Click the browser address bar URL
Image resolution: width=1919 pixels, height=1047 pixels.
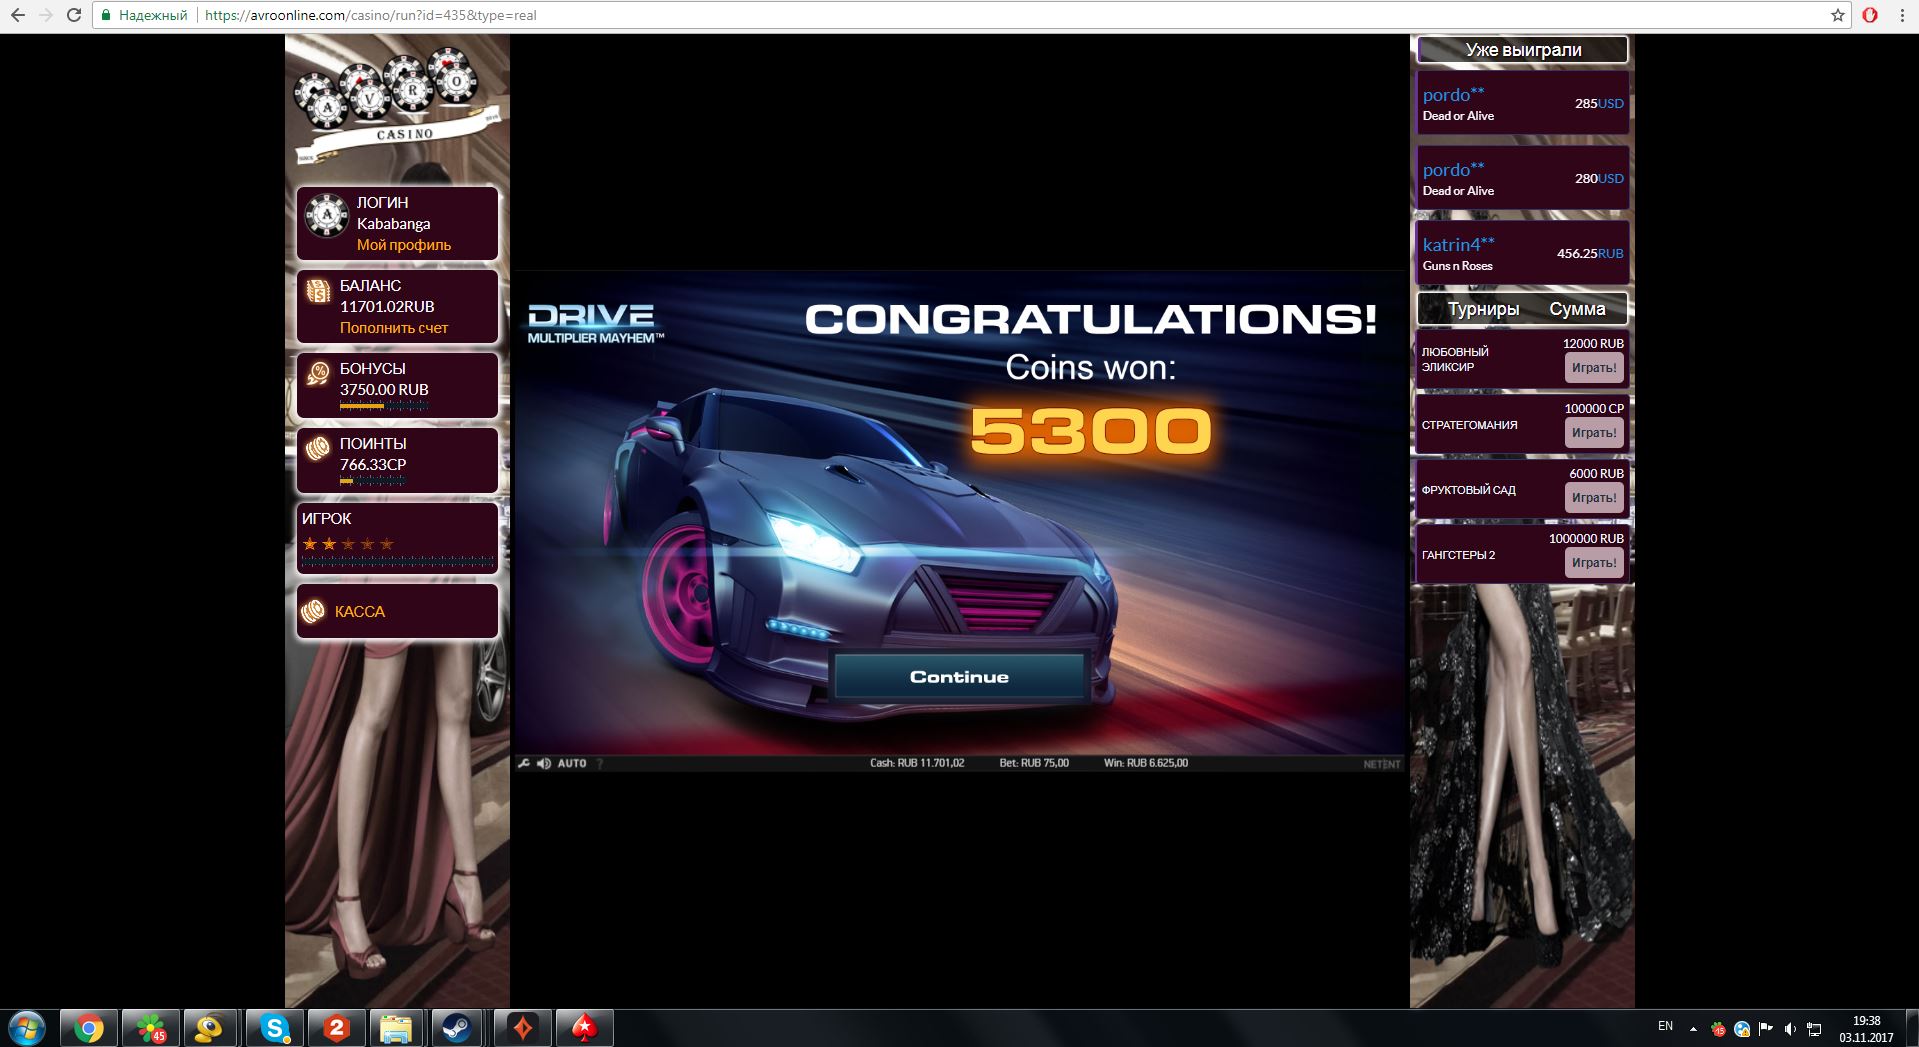(370, 15)
